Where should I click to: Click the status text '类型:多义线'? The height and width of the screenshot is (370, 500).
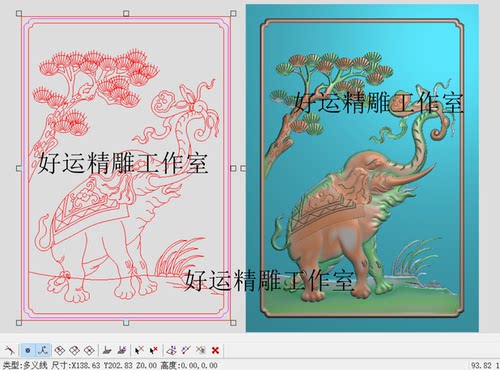[x=25, y=365]
